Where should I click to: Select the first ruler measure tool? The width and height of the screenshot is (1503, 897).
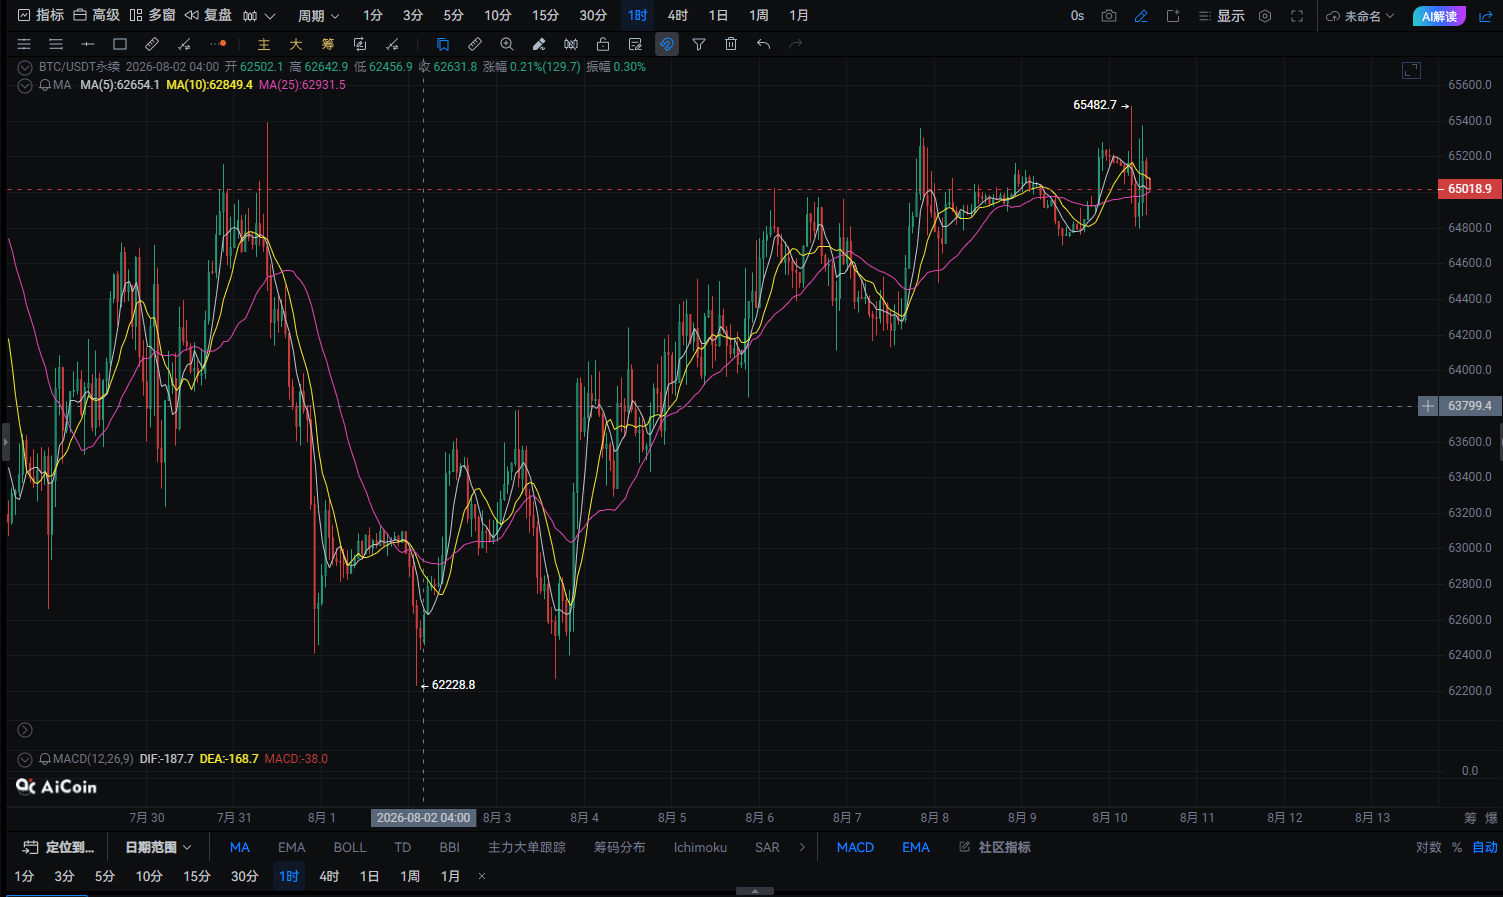coord(152,44)
